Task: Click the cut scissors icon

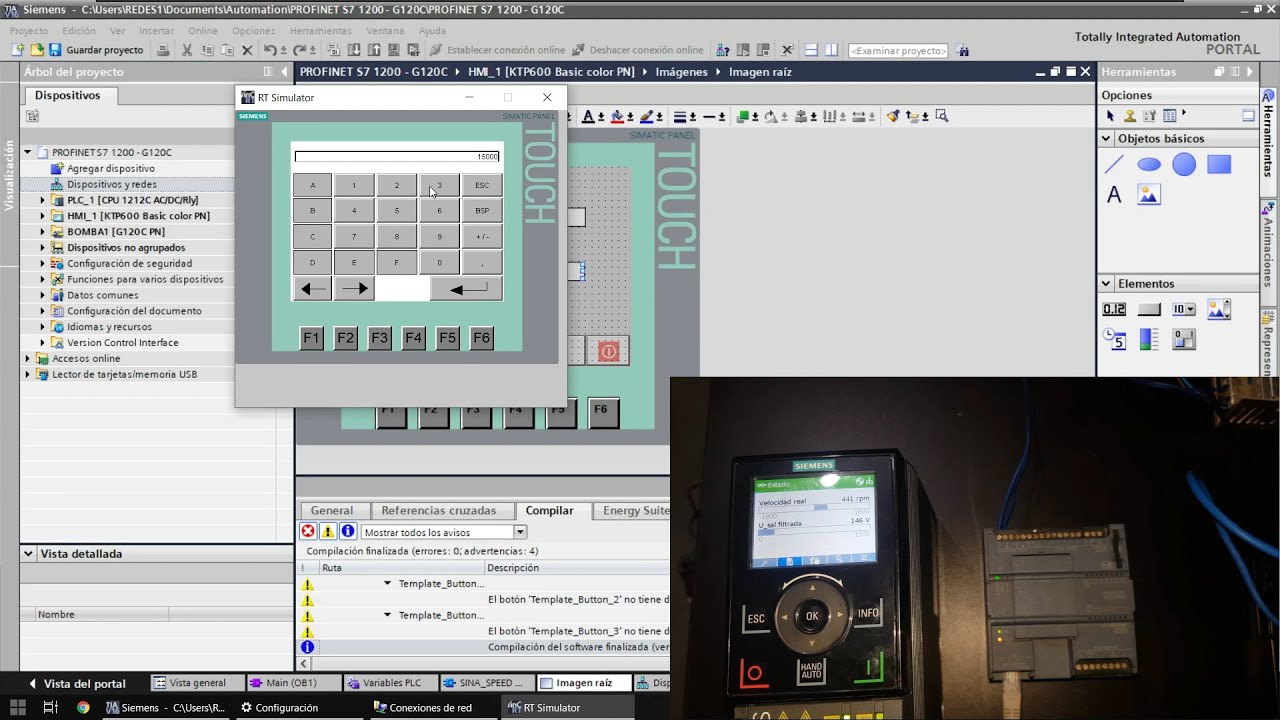Action: (186, 50)
